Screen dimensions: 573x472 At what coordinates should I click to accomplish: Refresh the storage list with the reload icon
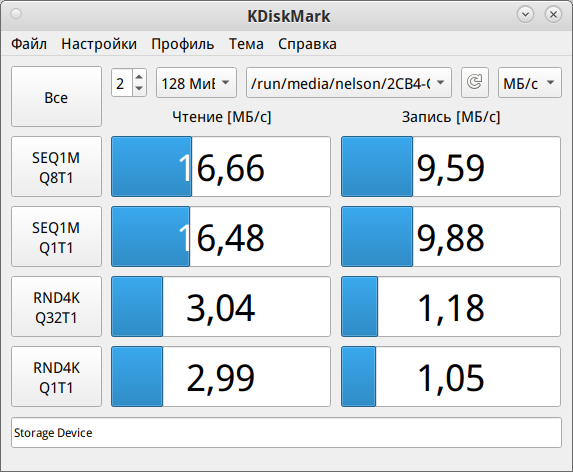[475, 83]
